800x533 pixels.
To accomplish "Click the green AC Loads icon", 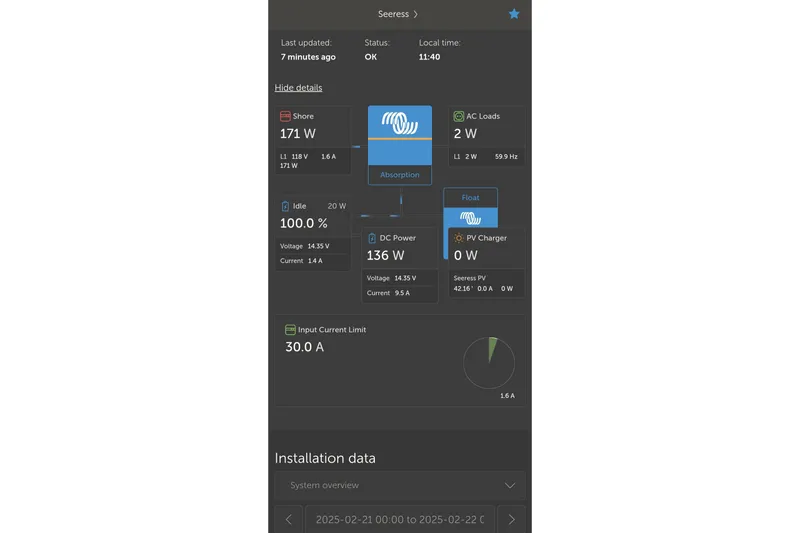I will click(x=459, y=116).
